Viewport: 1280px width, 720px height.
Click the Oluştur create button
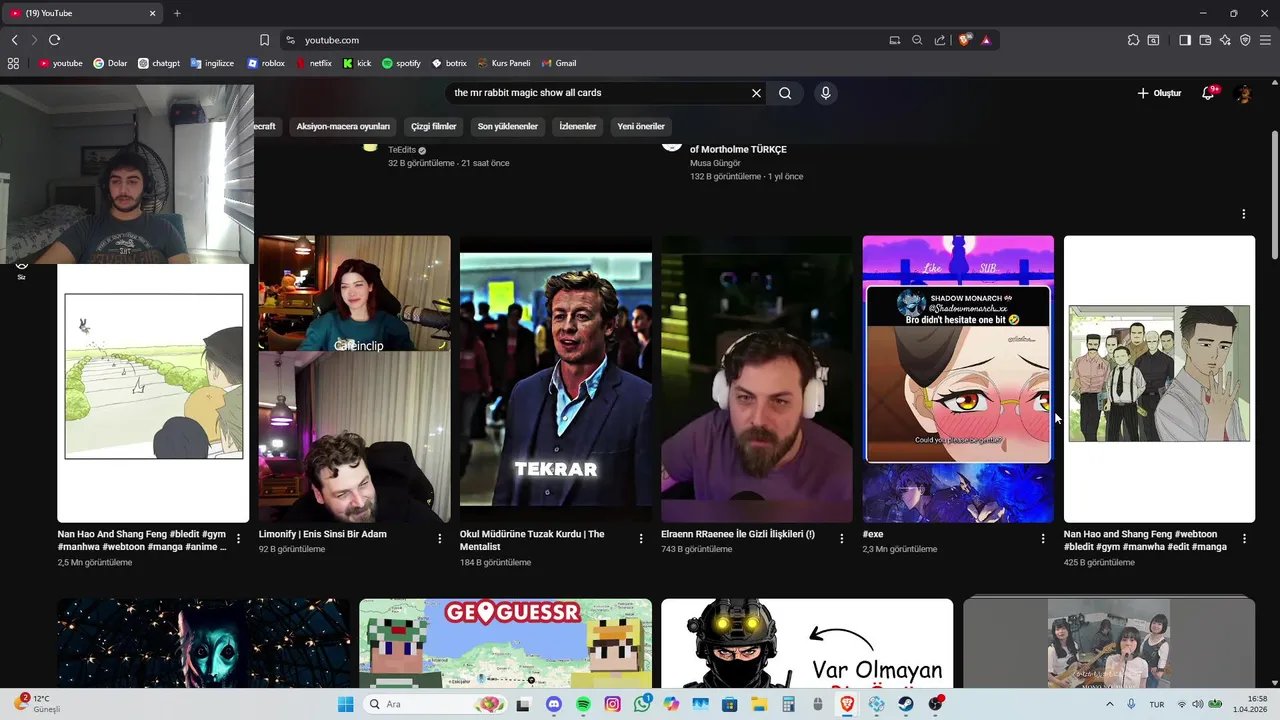1159,93
